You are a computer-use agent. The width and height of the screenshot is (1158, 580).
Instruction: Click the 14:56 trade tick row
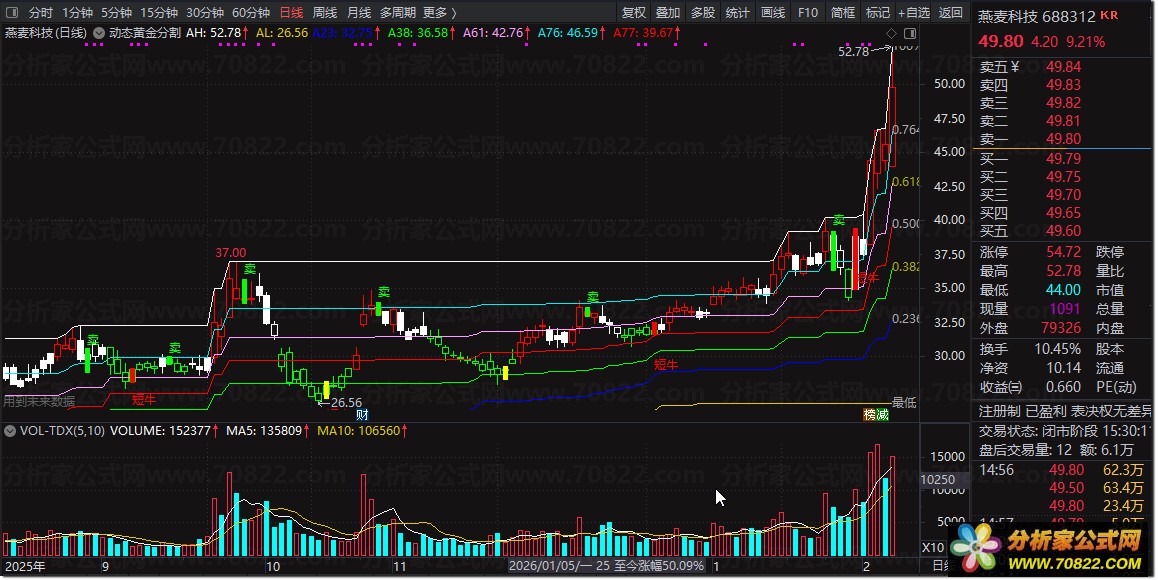pyautogui.click(x=1061, y=470)
